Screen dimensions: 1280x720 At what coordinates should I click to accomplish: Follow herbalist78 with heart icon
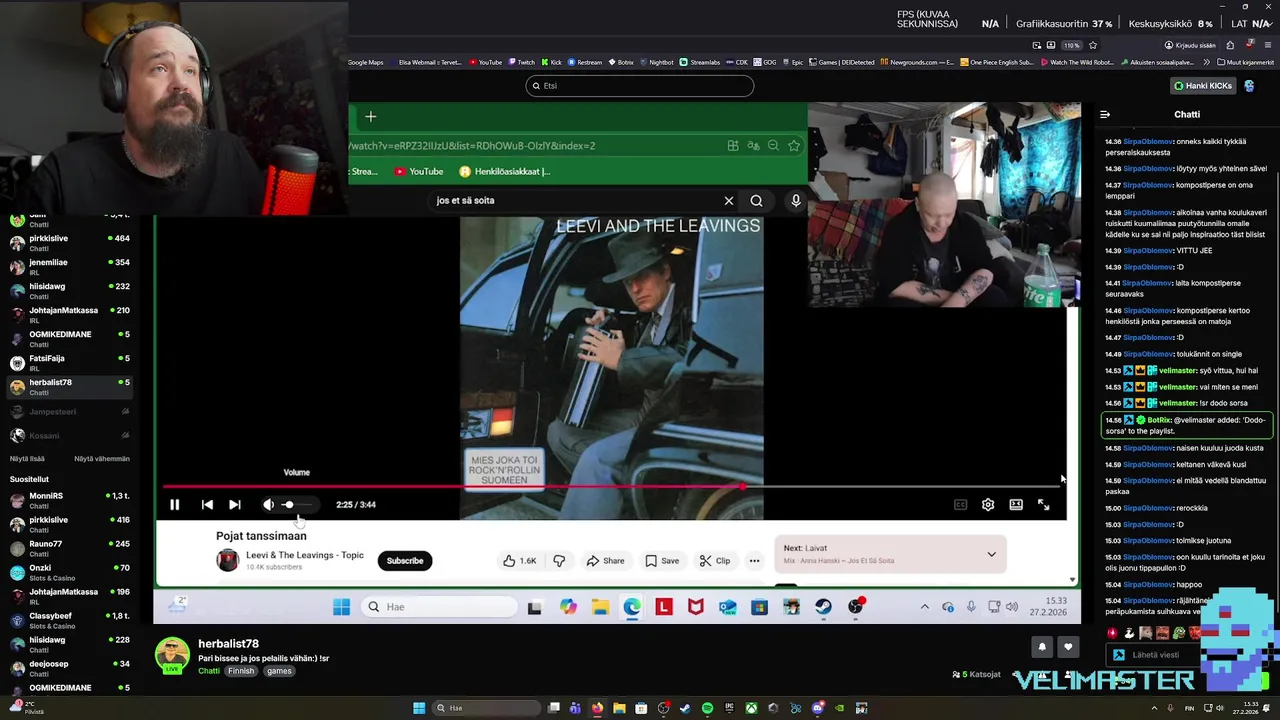tap(1068, 647)
